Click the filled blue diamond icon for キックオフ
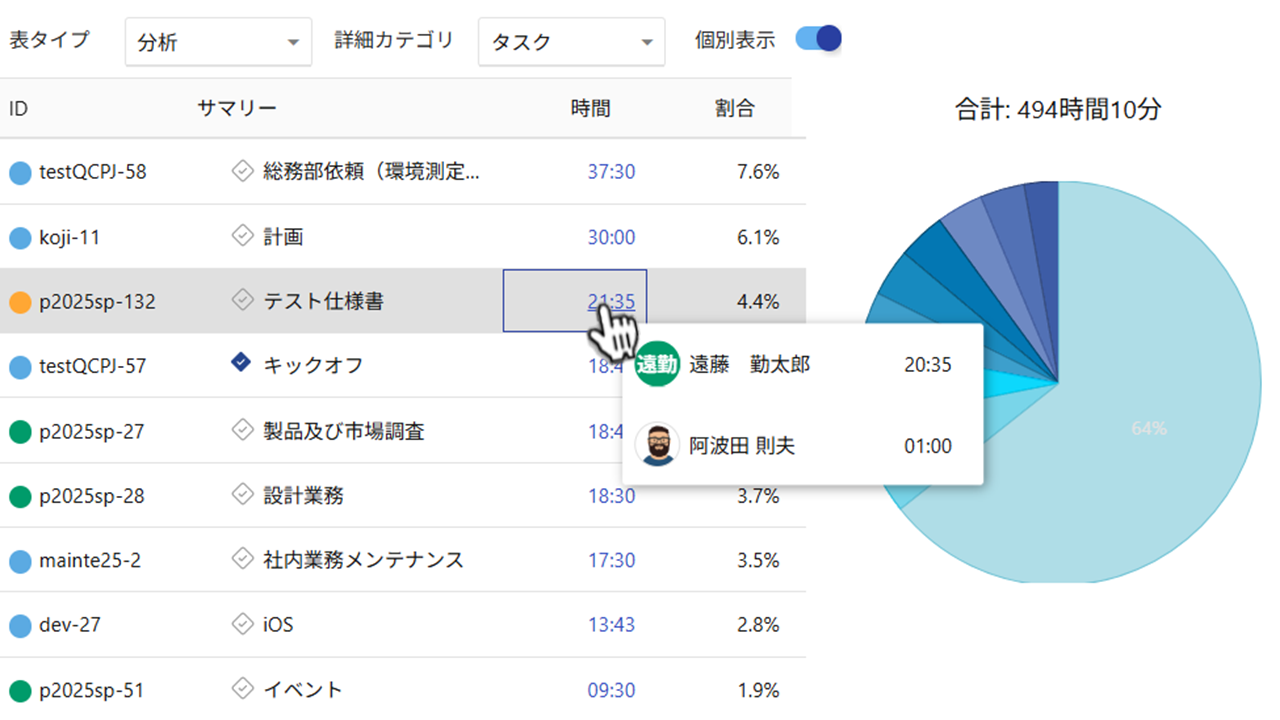Image resolution: width=1280 pixels, height=720 pixels. click(x=241, y=364)
